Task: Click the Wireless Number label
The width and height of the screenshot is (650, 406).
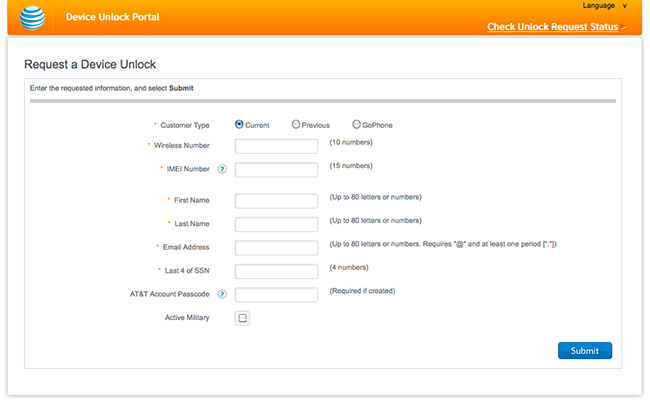Action: [182, 146]
